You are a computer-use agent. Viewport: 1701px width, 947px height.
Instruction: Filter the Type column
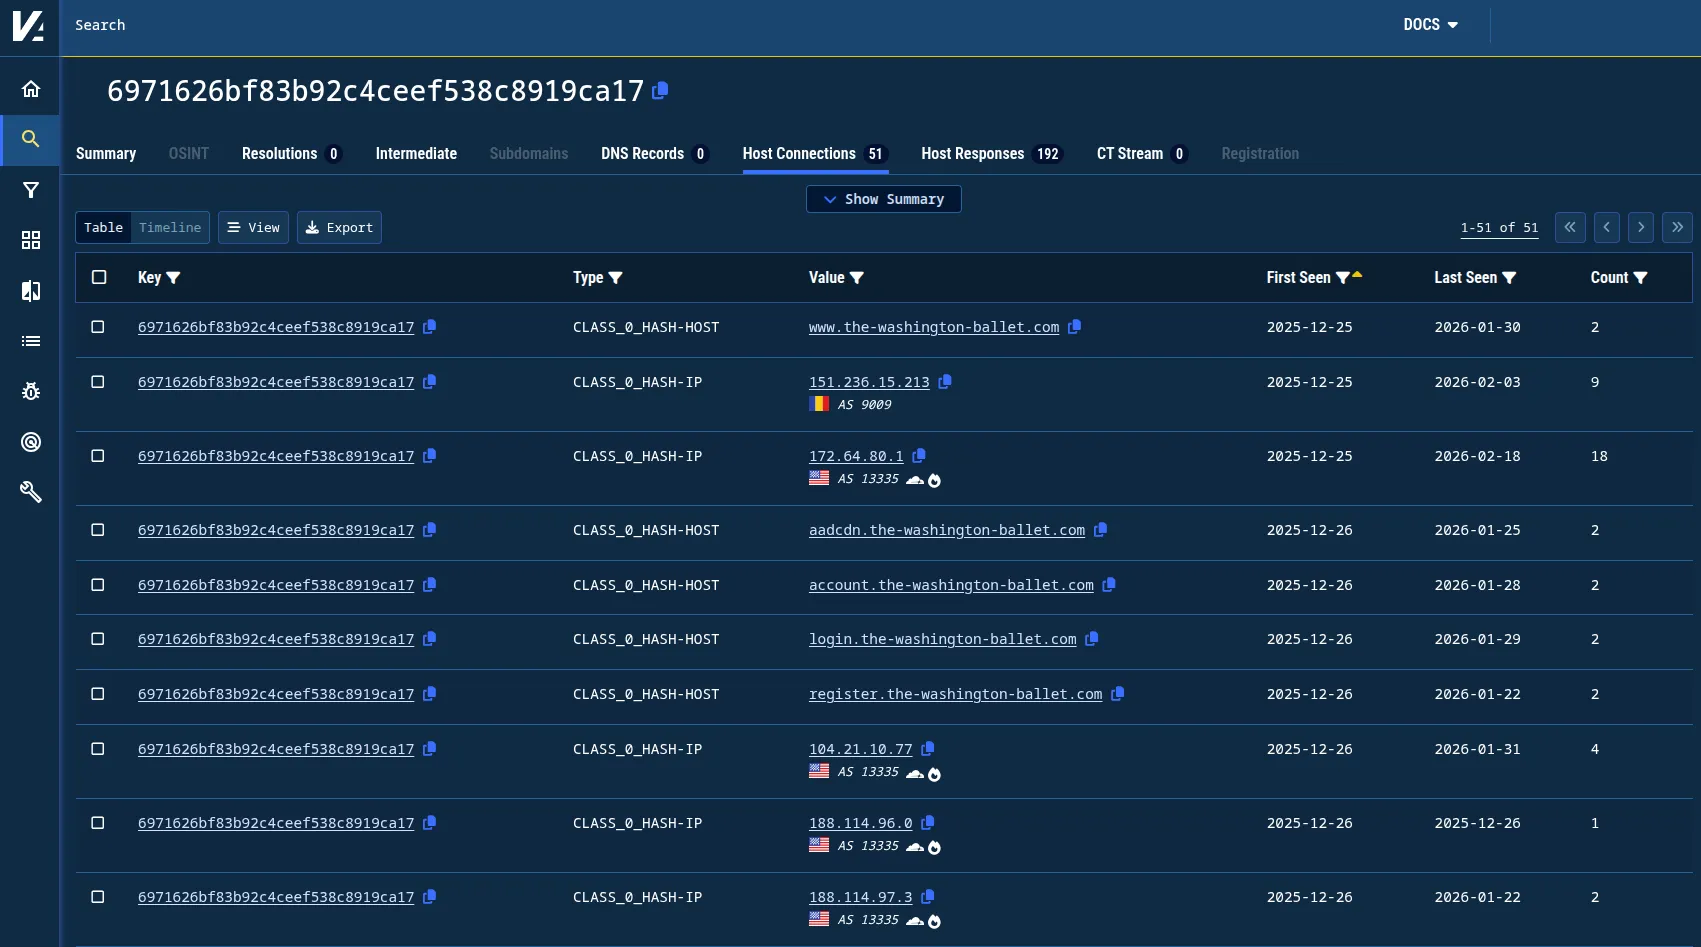tap(615, 278)
